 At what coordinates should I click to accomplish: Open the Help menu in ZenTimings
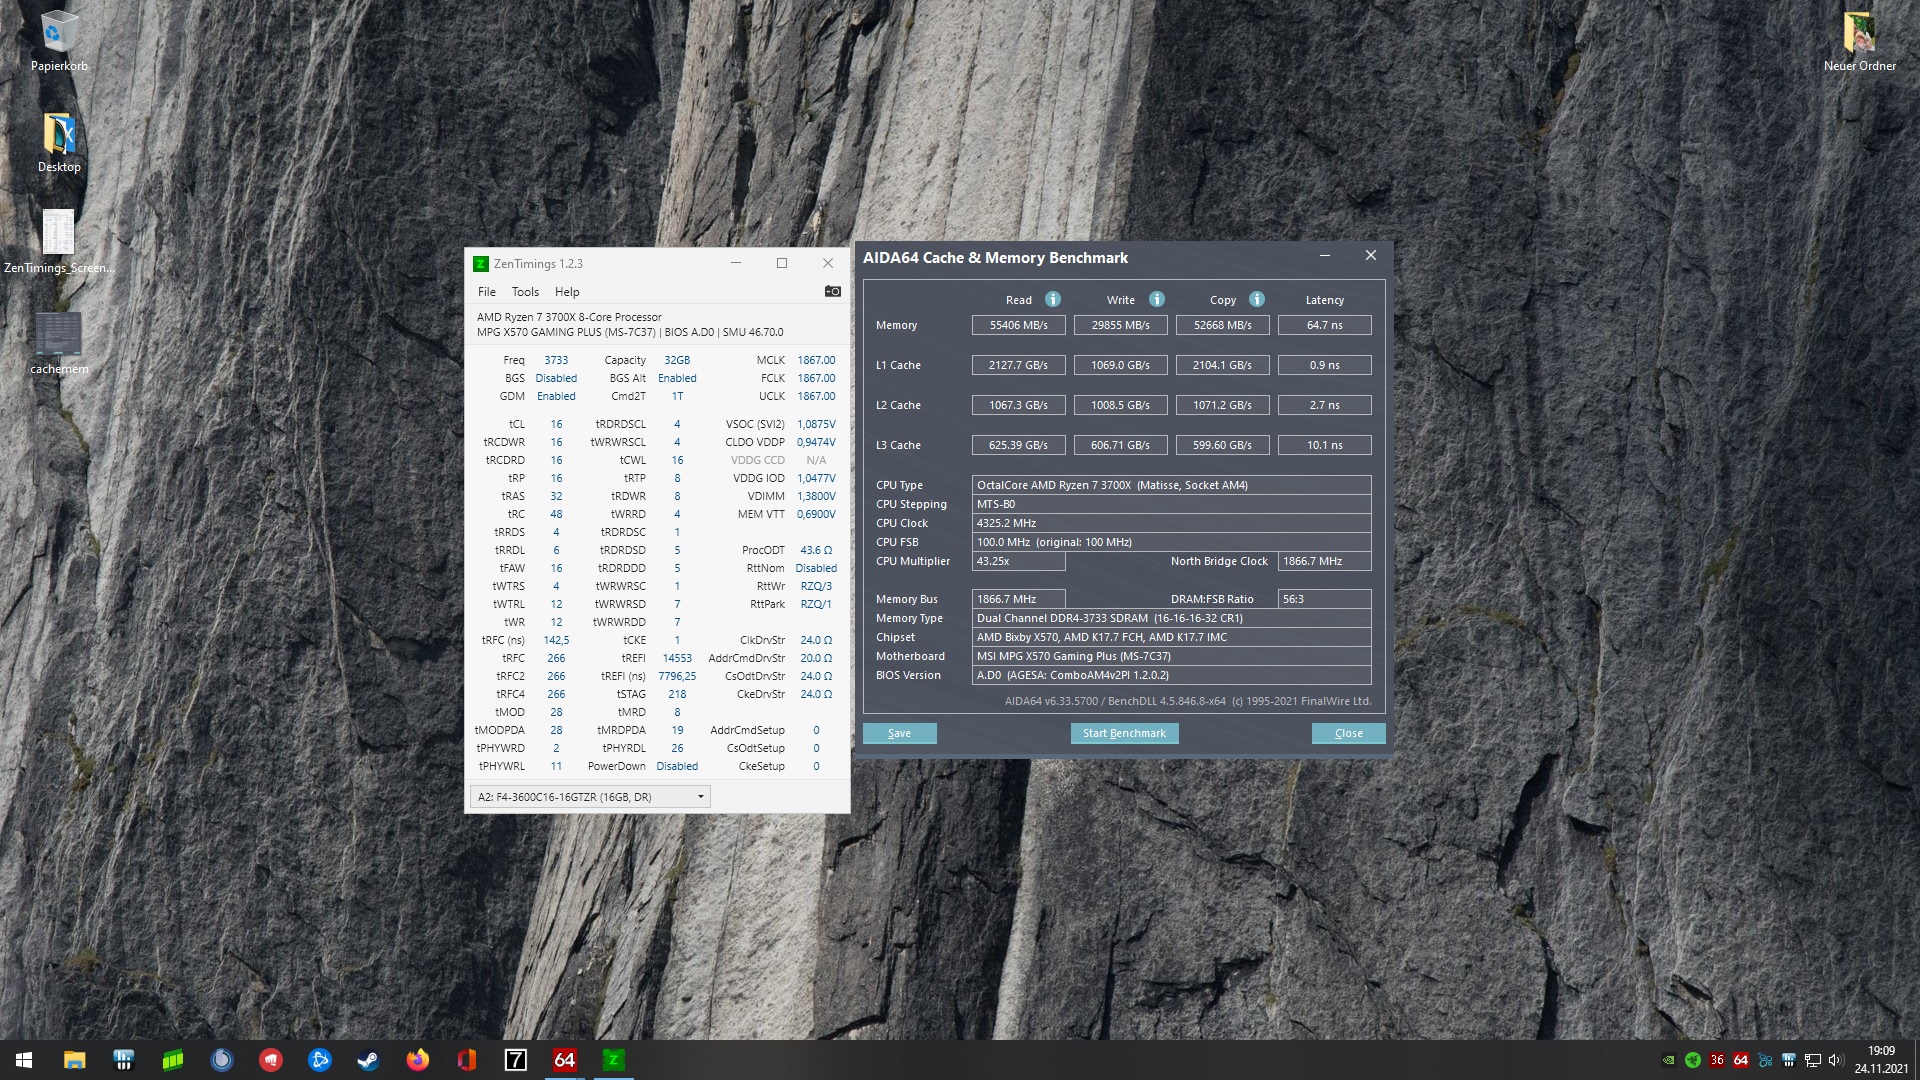tap(567, 292)
